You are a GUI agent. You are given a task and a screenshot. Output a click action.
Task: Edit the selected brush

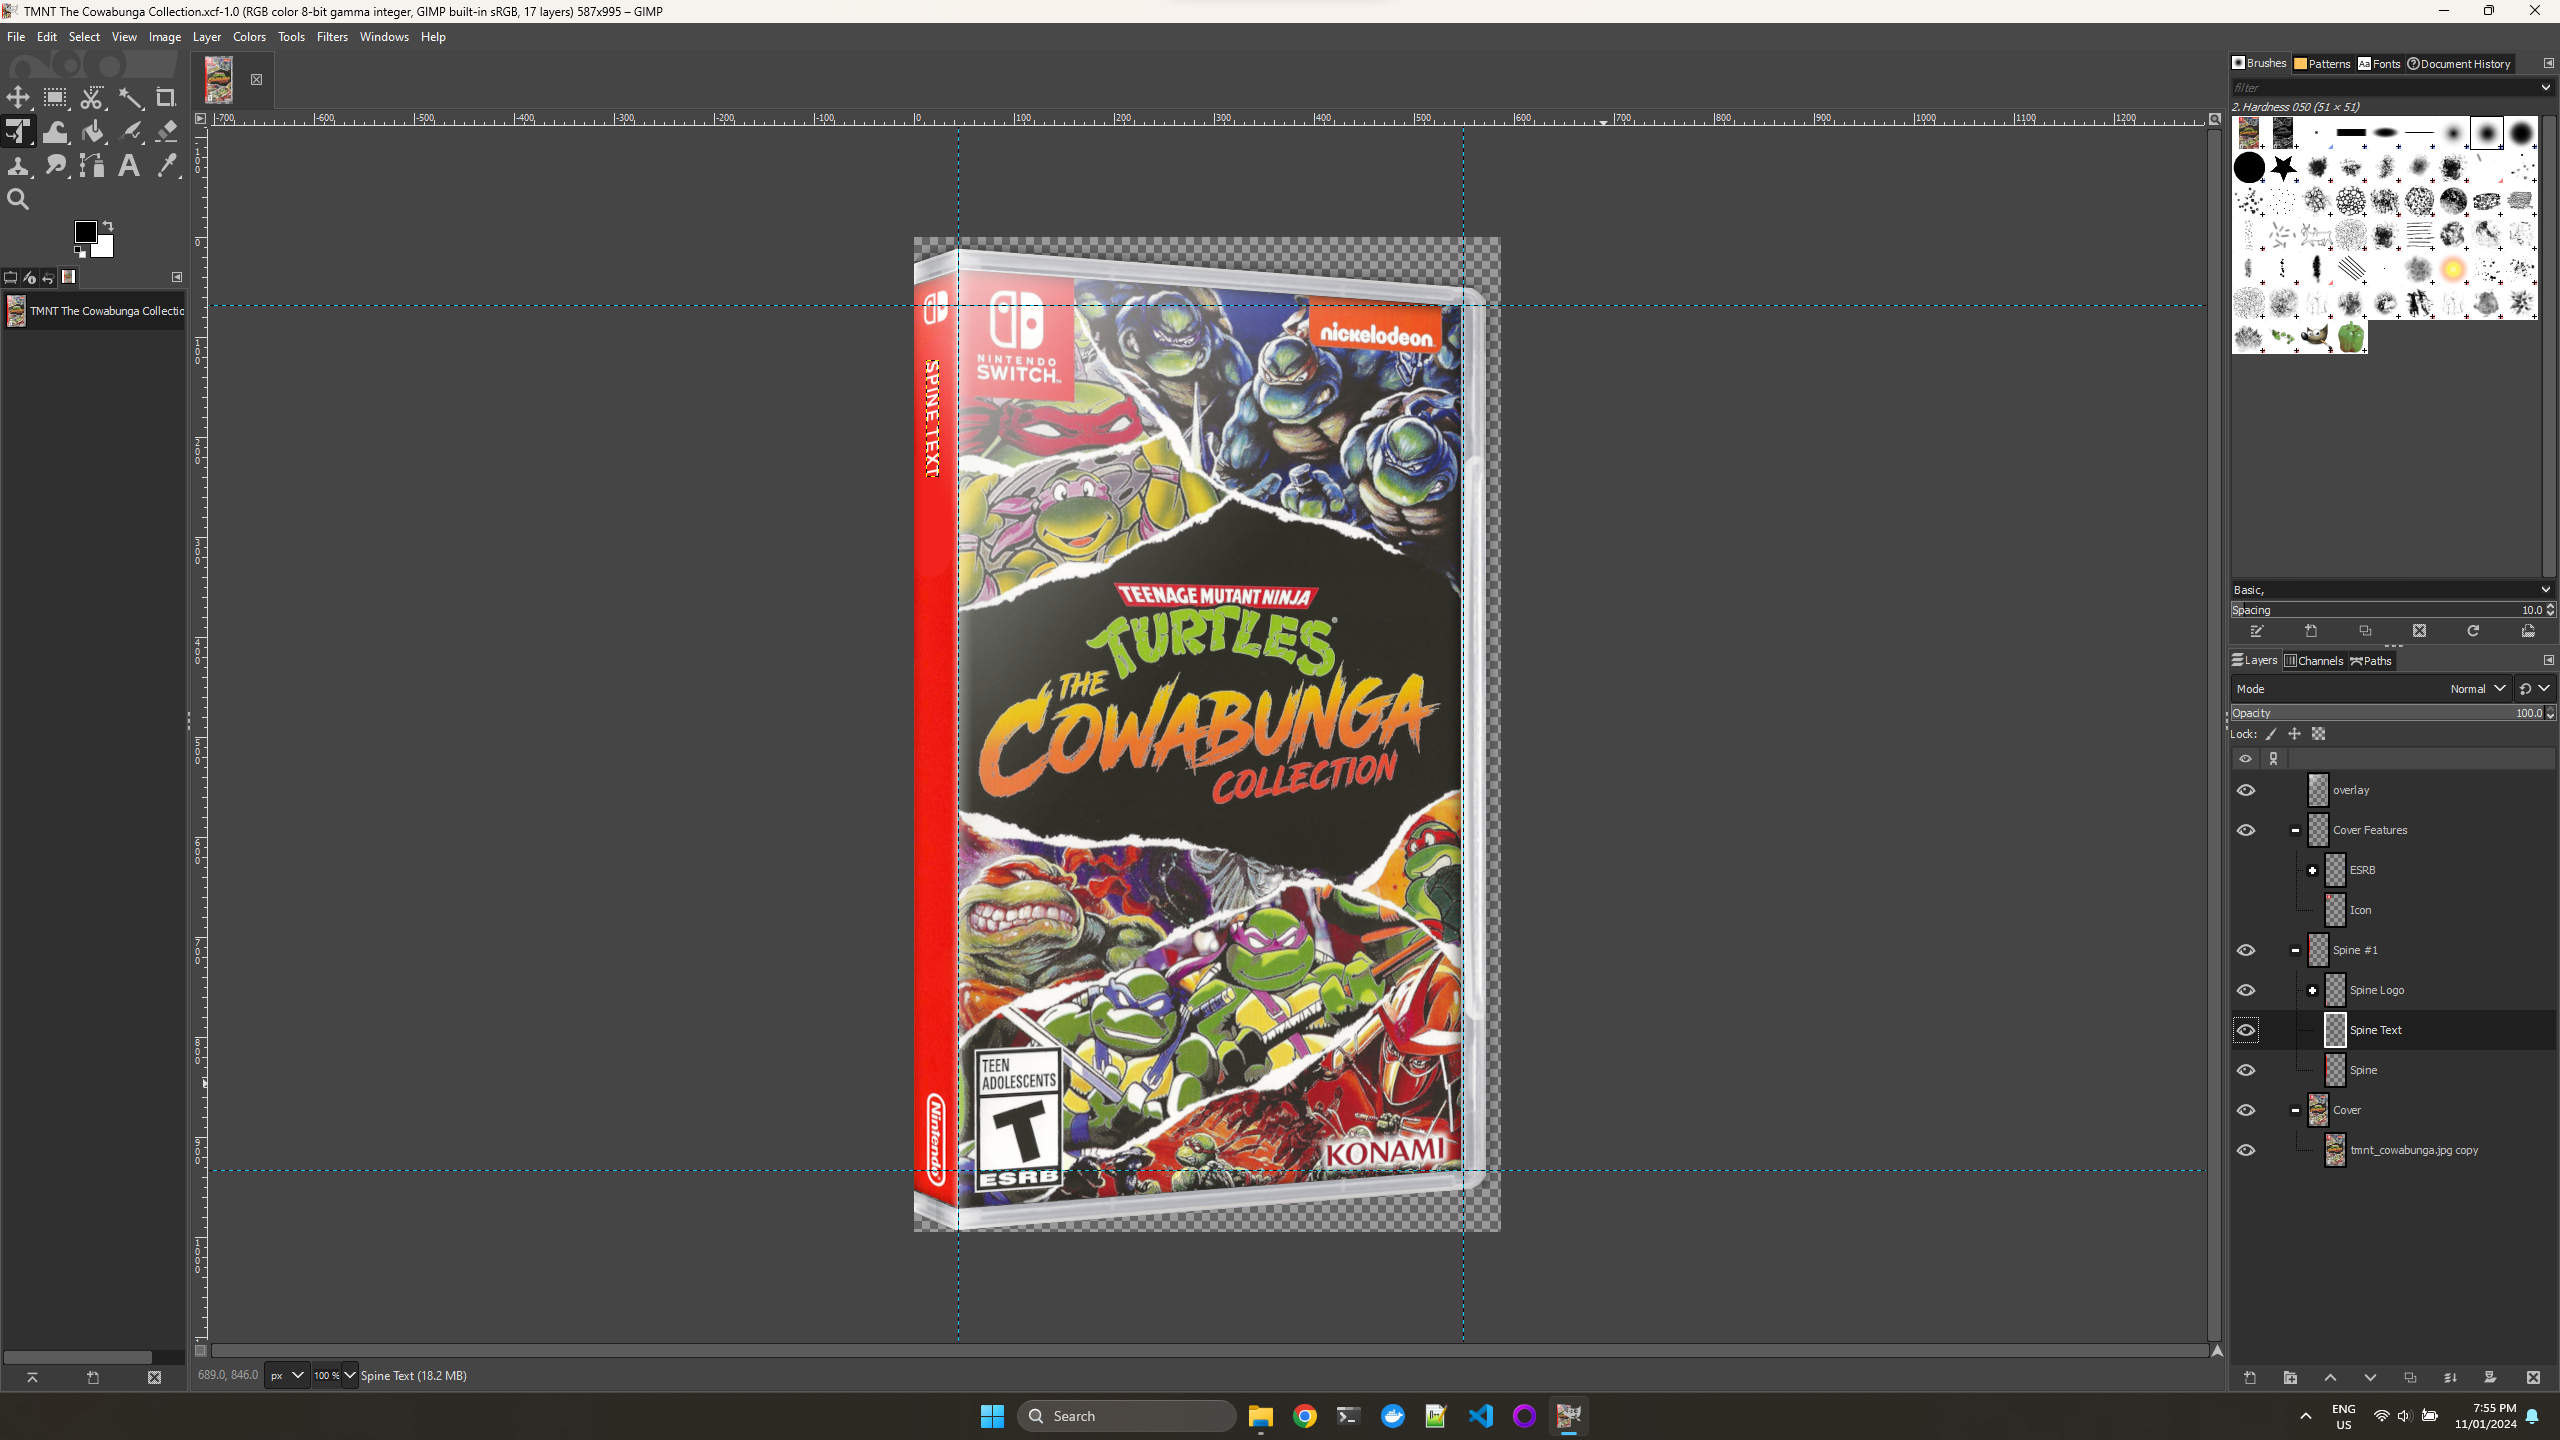pos(2257,631)
